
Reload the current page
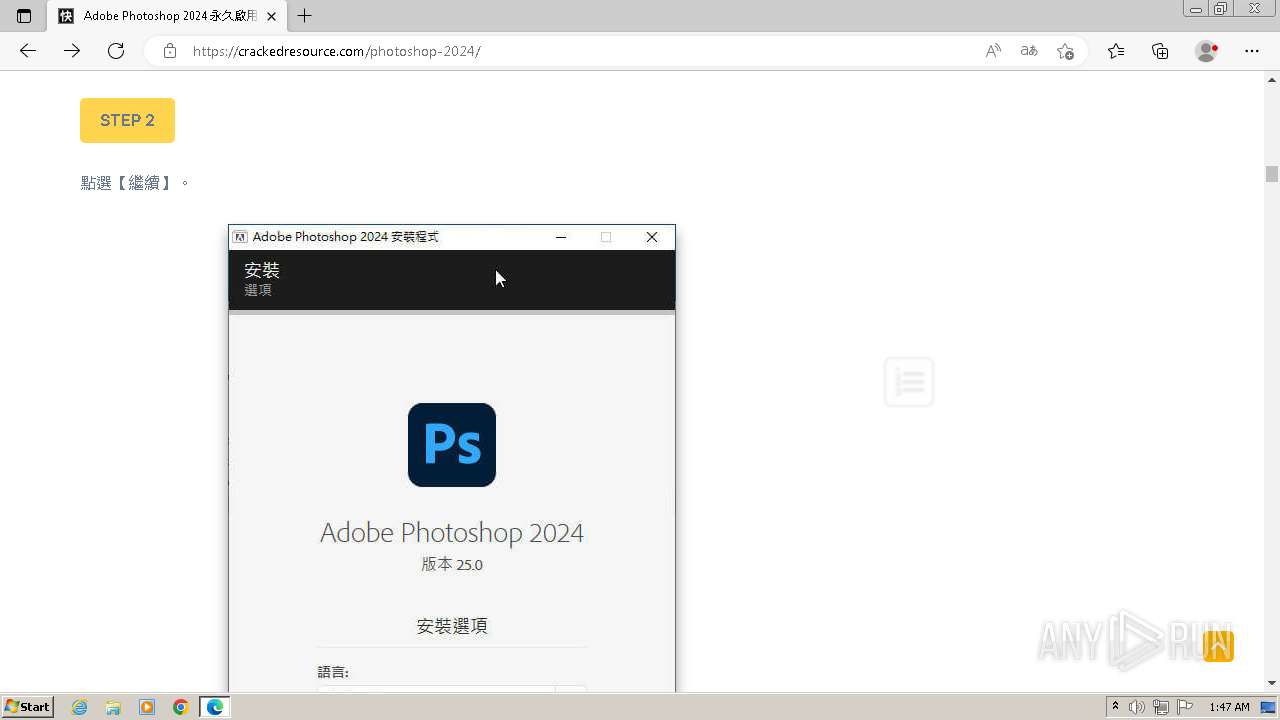[x=116, y=51]
